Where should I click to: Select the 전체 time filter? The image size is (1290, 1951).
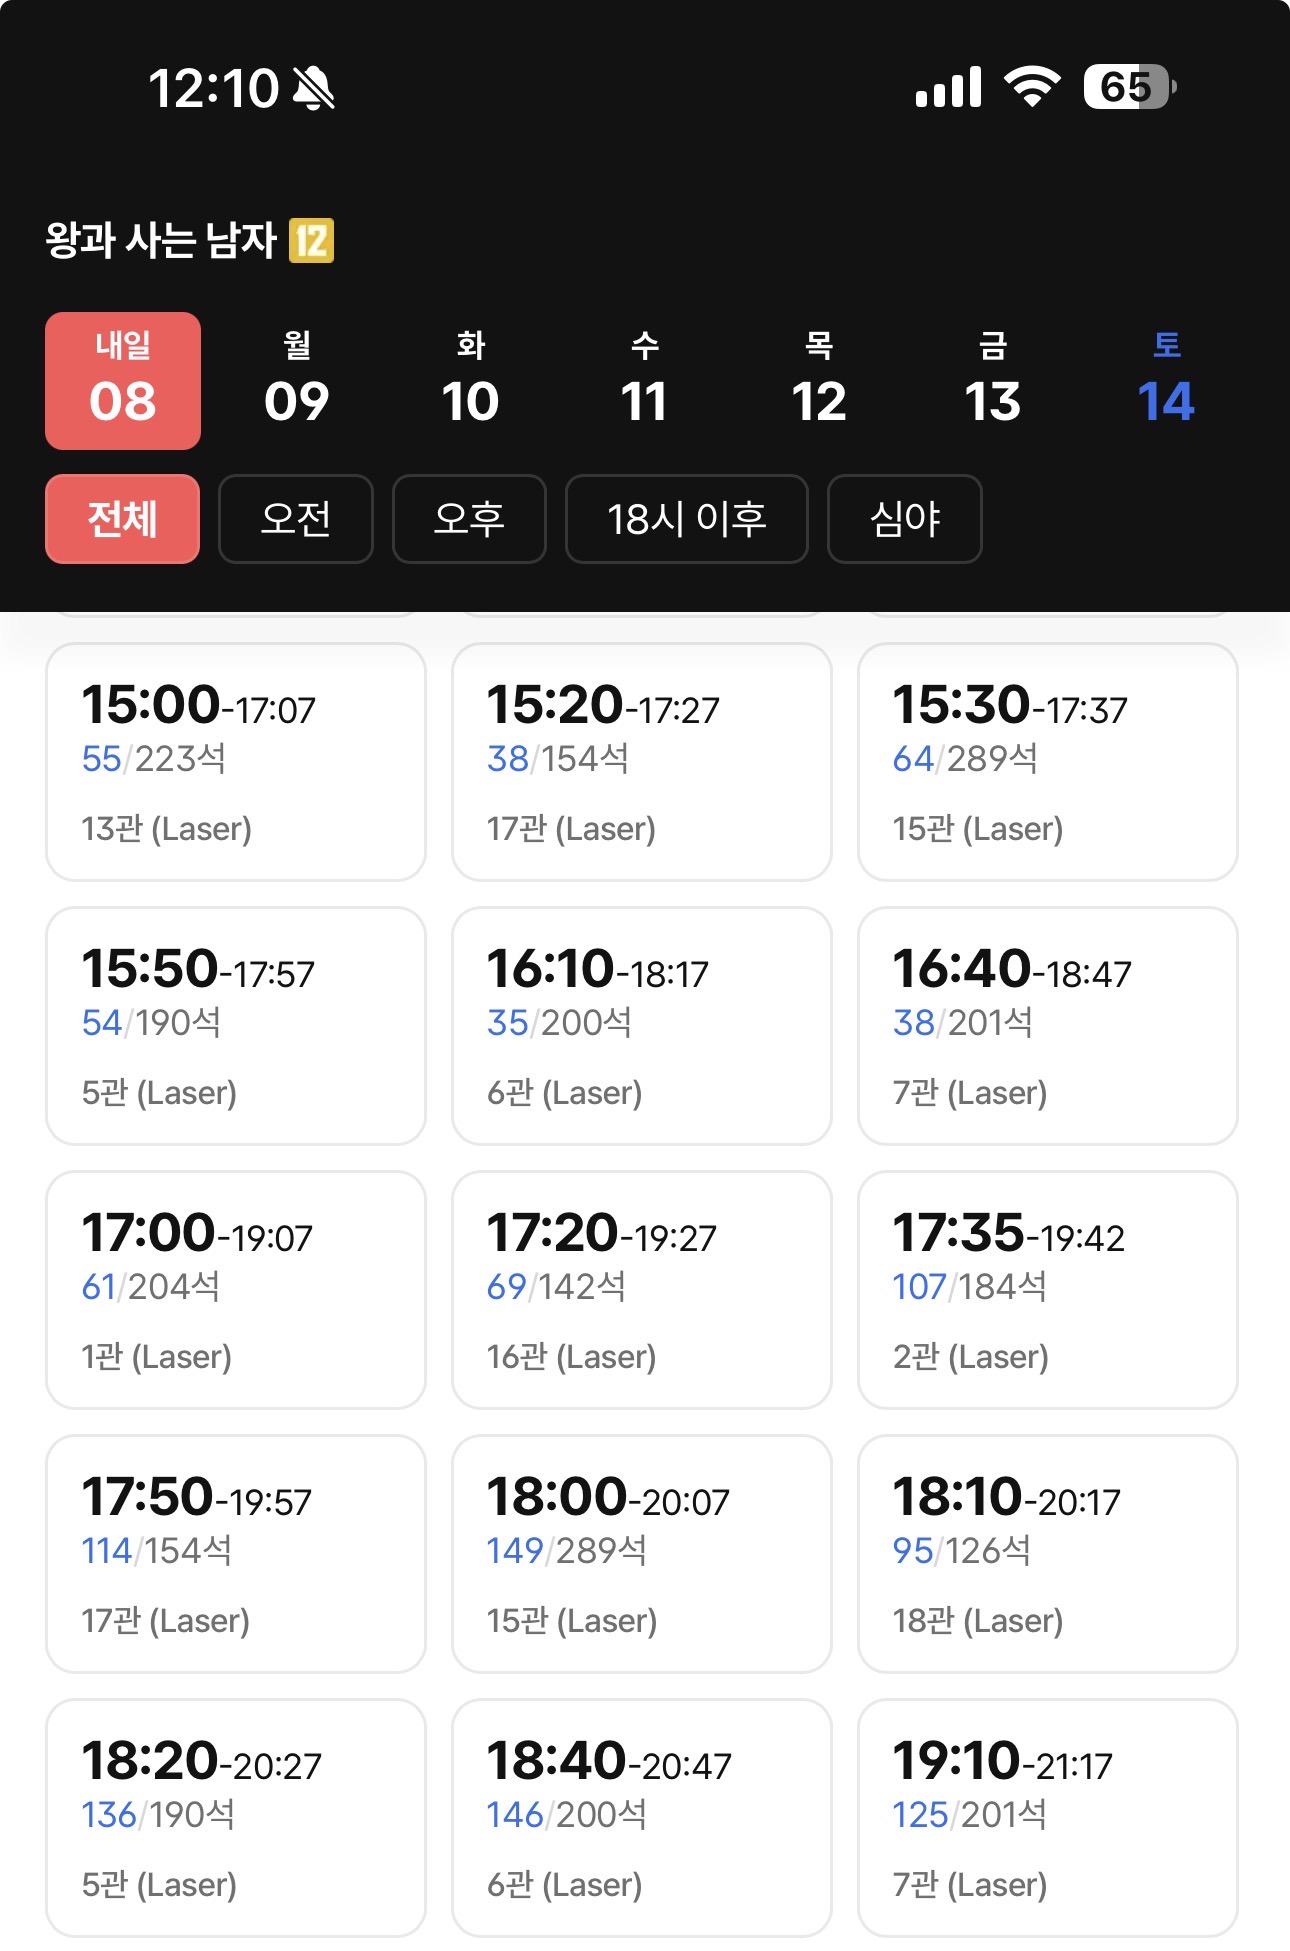[123, 519]
